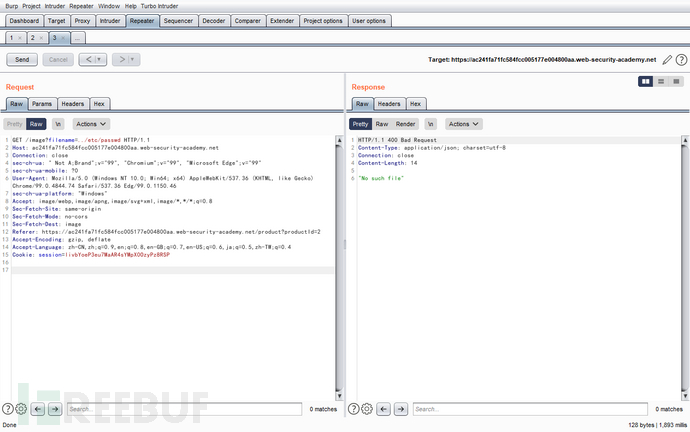
Task: Open the Turbo Intruder menu
Action: click(x=159, y=6)
